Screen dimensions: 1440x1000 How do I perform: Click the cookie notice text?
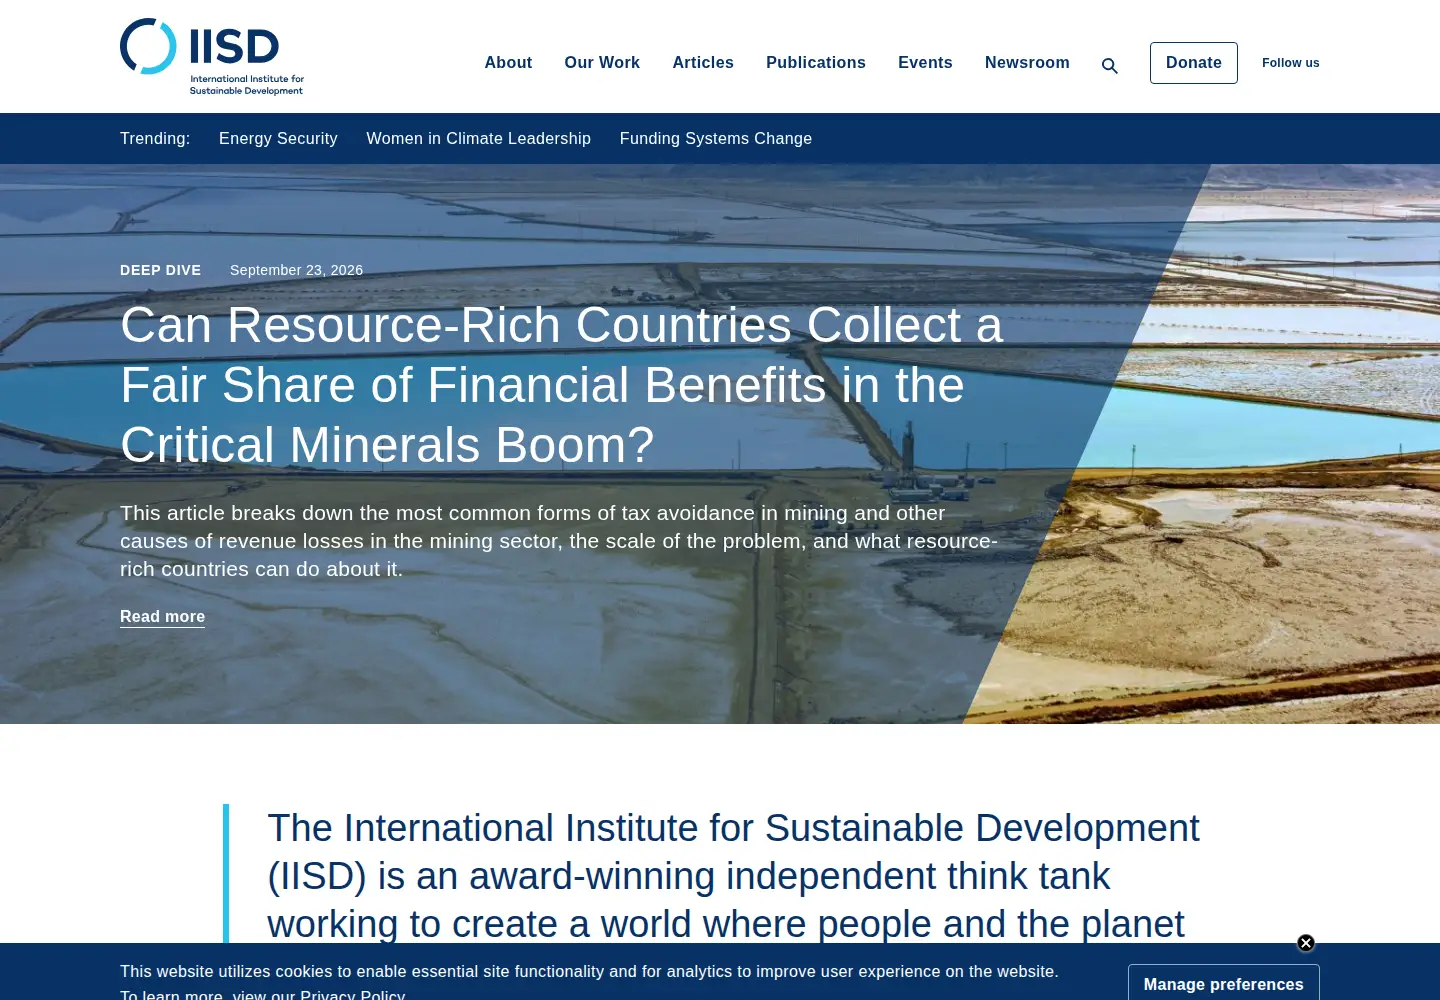coord(589,983)
